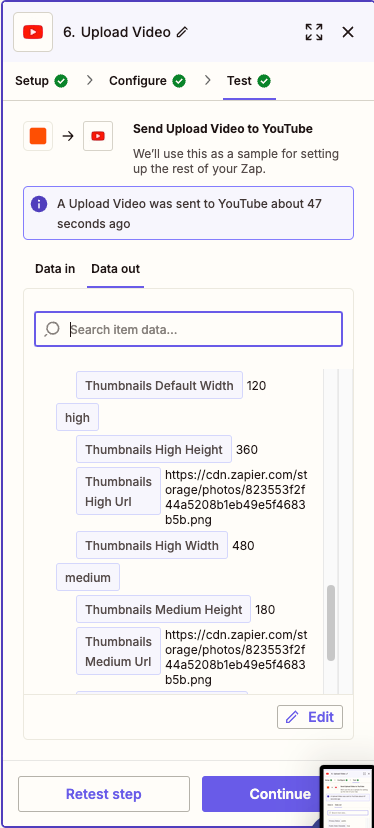374x828 pixels.
Task: Expand panel with the fullscreen arrows icon
Action: tap(314, 32)
